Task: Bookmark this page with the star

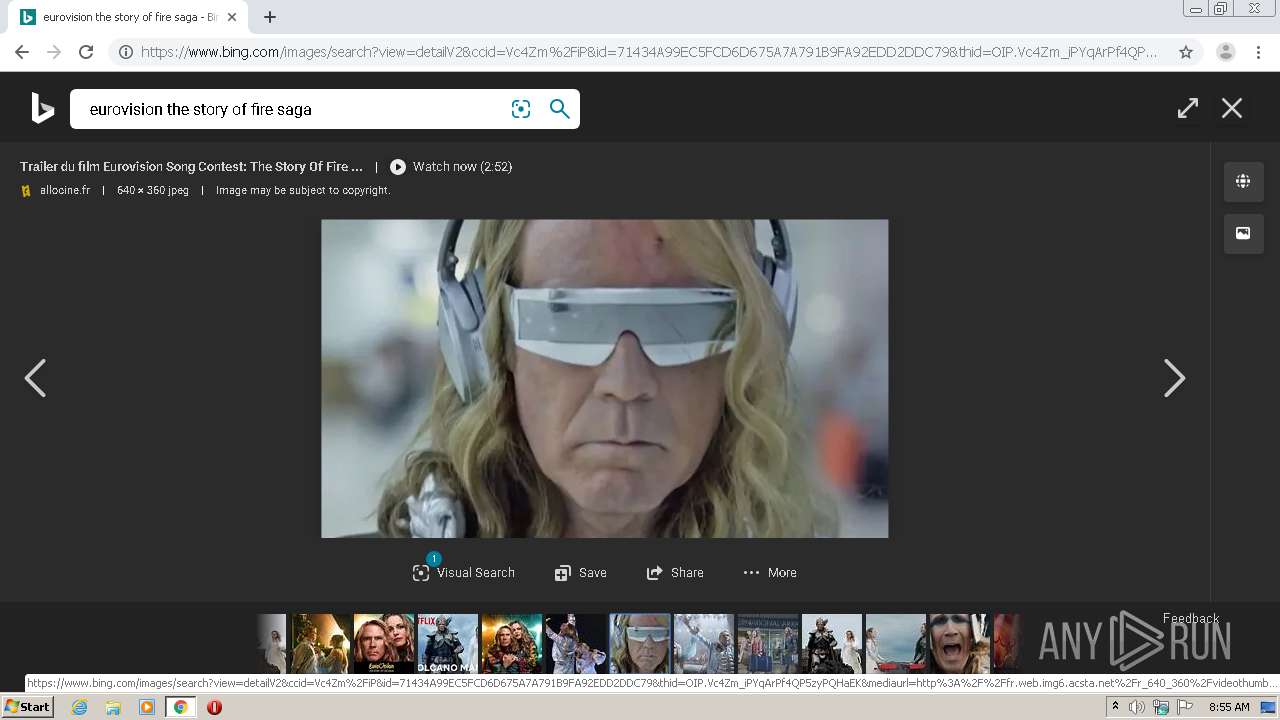Action: click(1186, 52)
